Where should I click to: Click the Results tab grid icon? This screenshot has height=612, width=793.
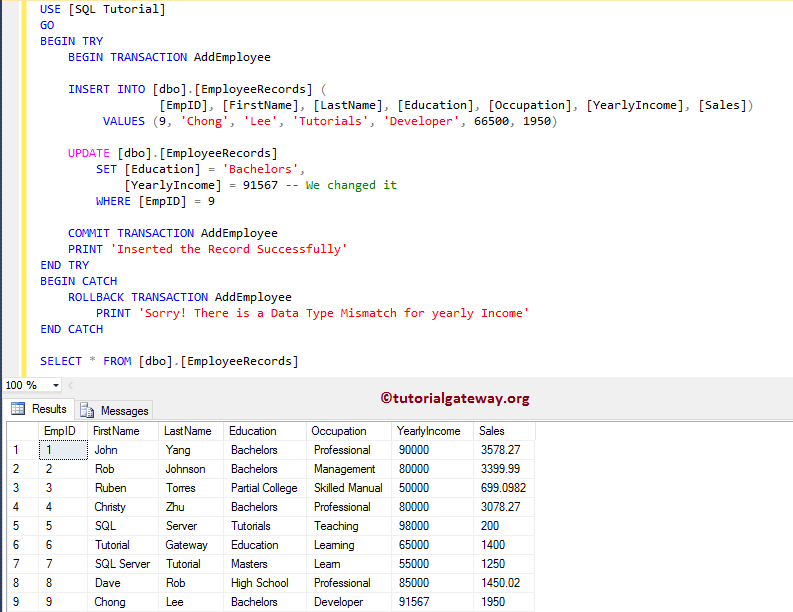(x=17, y=409)
